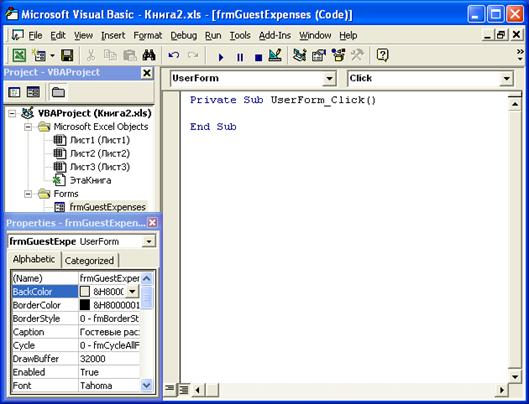
Task: Click the Reset stop button
Action: pos(258,57)
